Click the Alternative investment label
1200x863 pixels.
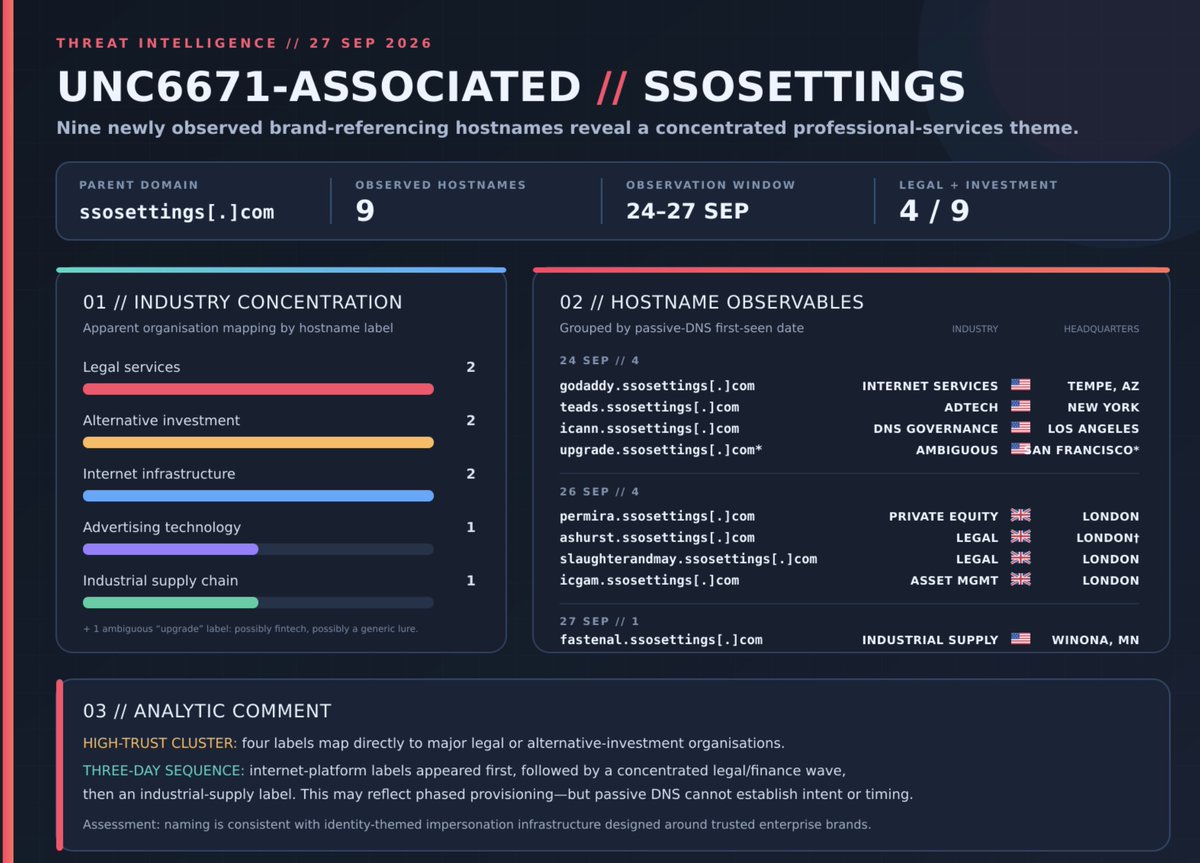[162, 420]
